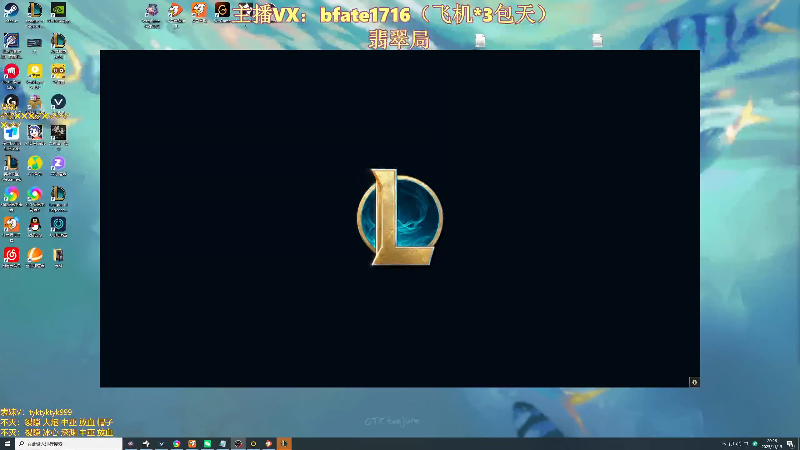Switch to League client taskbar icon

(284, 444)
